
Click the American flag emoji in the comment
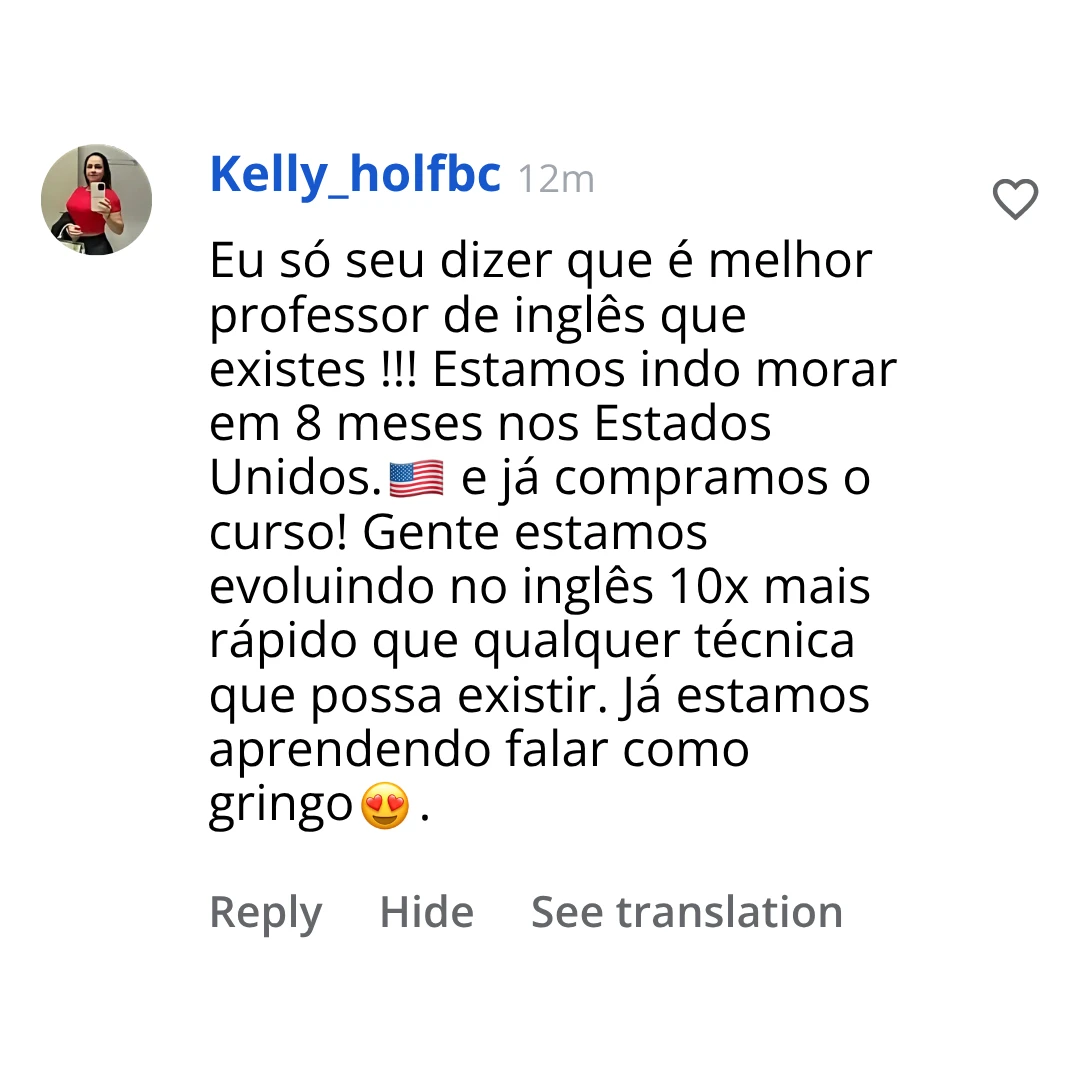[x=417, y=477]
